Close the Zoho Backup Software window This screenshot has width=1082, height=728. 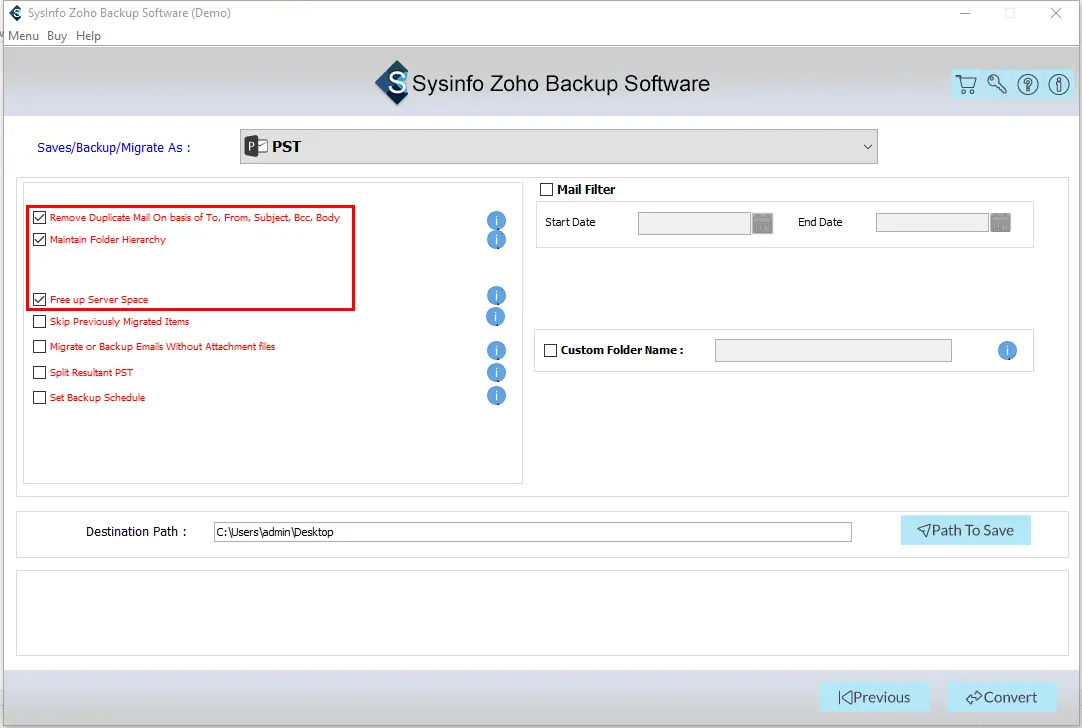pyautogui.click(x=1056, y=13)
